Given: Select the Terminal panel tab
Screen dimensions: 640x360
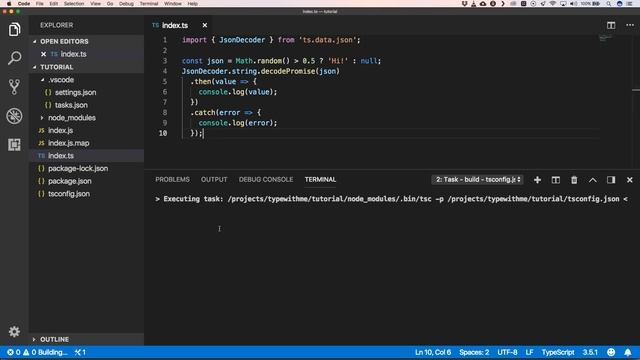Looking at the screenshot, I should click(320, 180).
